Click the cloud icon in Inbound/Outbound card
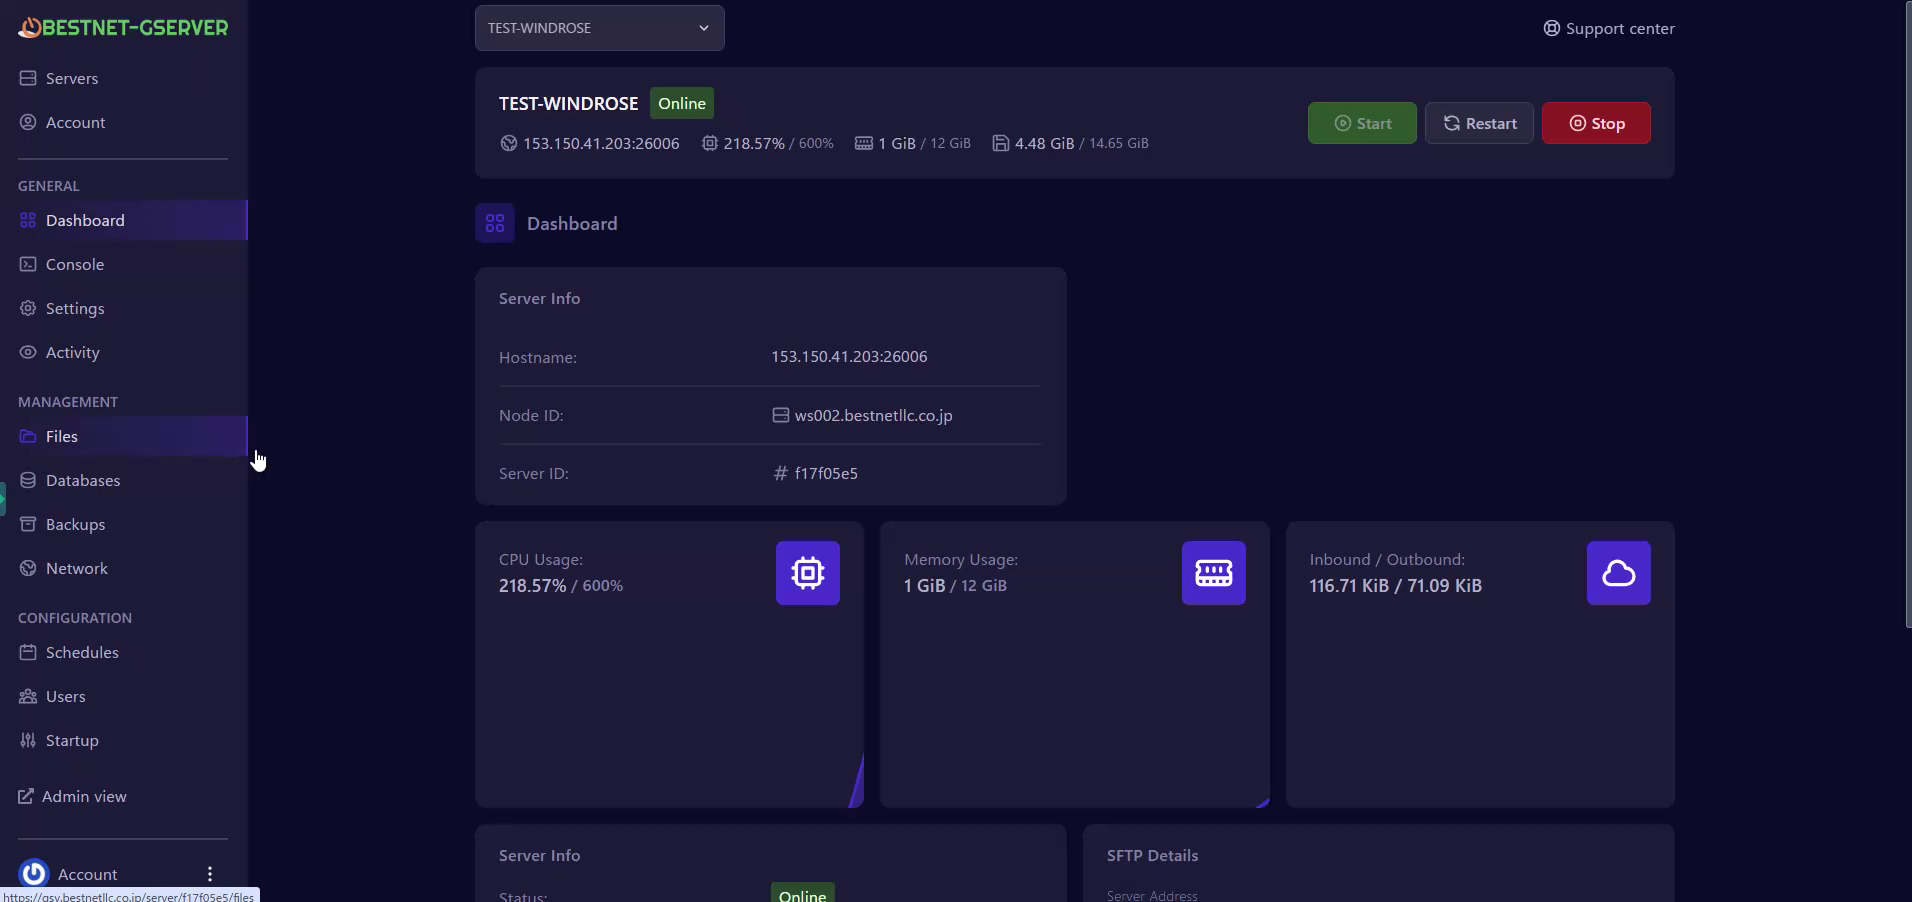 (x=1618, y=573)
